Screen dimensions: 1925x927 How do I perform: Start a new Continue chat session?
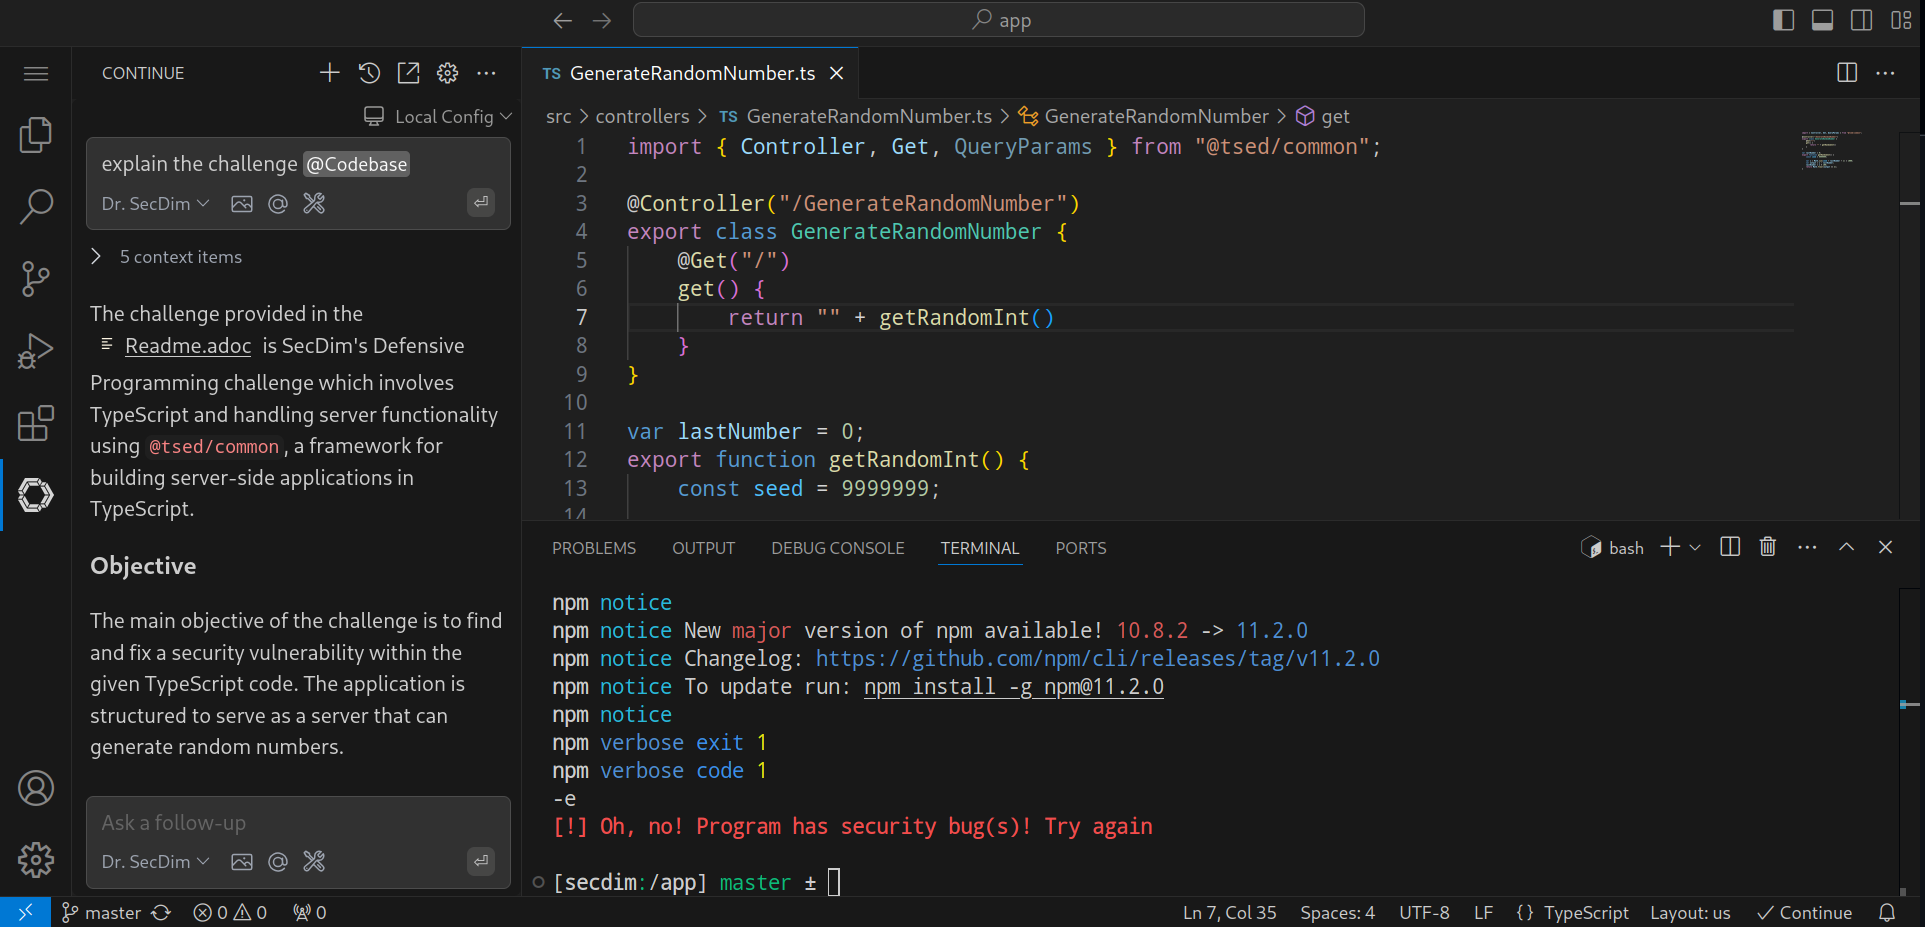pyautogui.click(x=329, y=72)
